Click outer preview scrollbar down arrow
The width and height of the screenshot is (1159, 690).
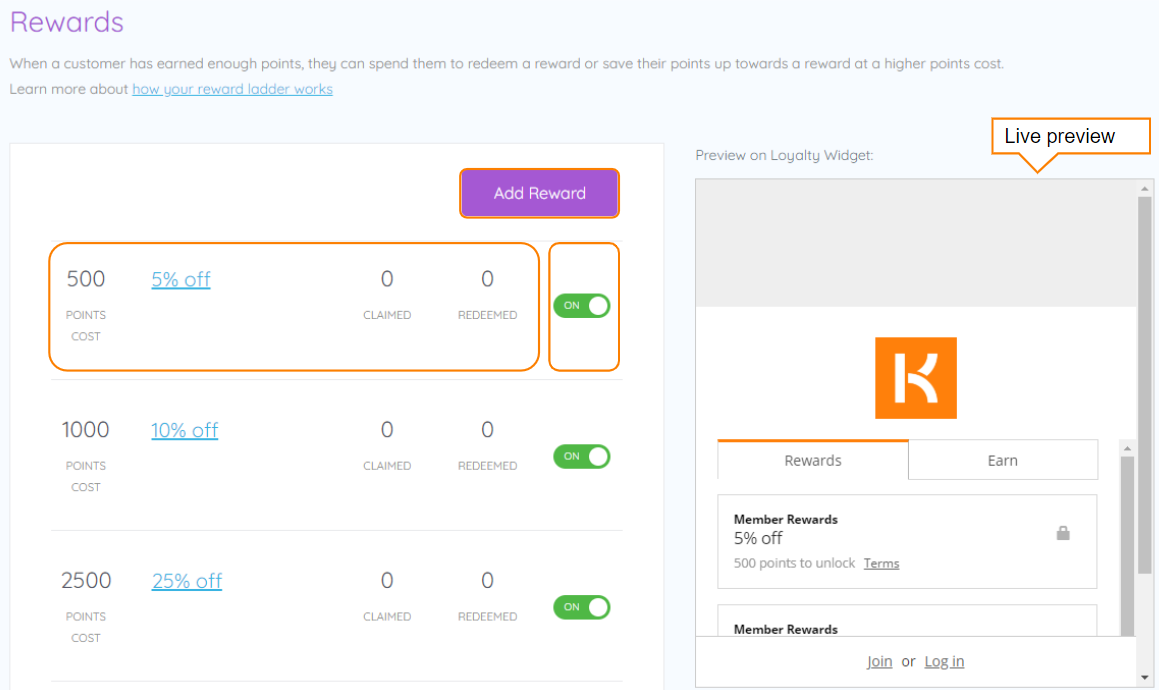tap(1144, 677)
